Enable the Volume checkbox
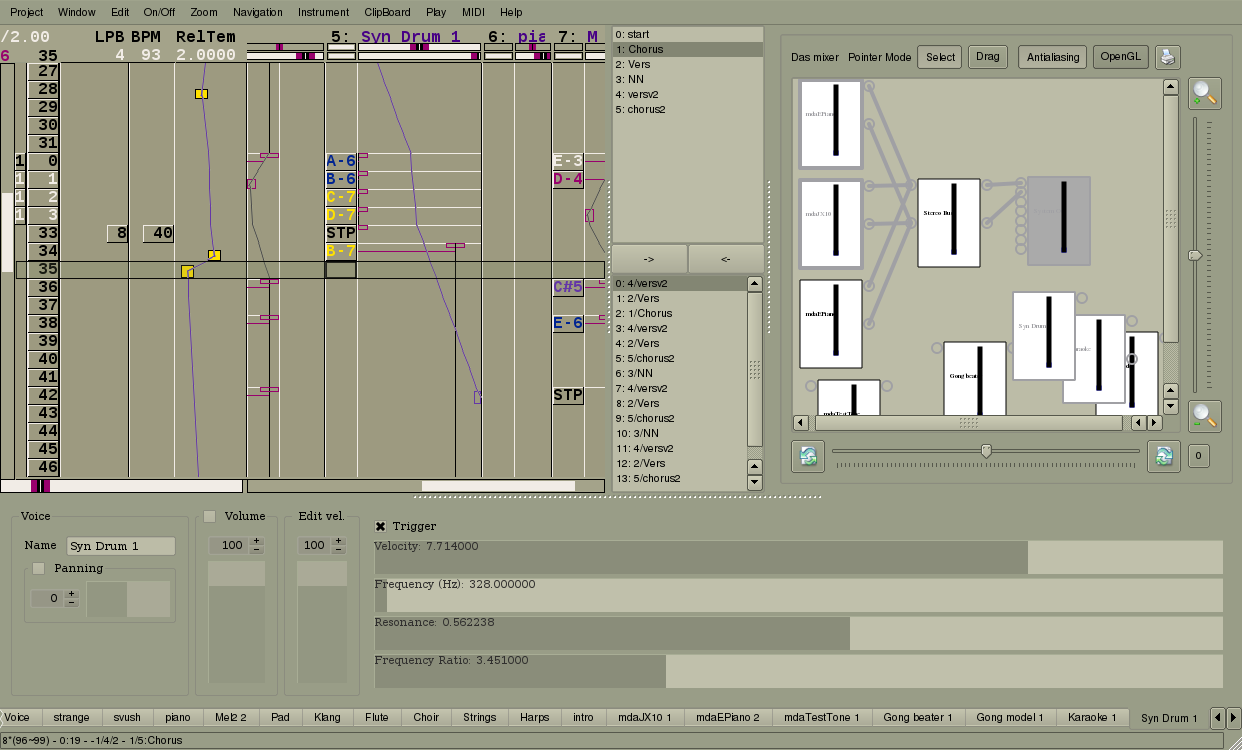The image size is (1242, 750). 209,516
